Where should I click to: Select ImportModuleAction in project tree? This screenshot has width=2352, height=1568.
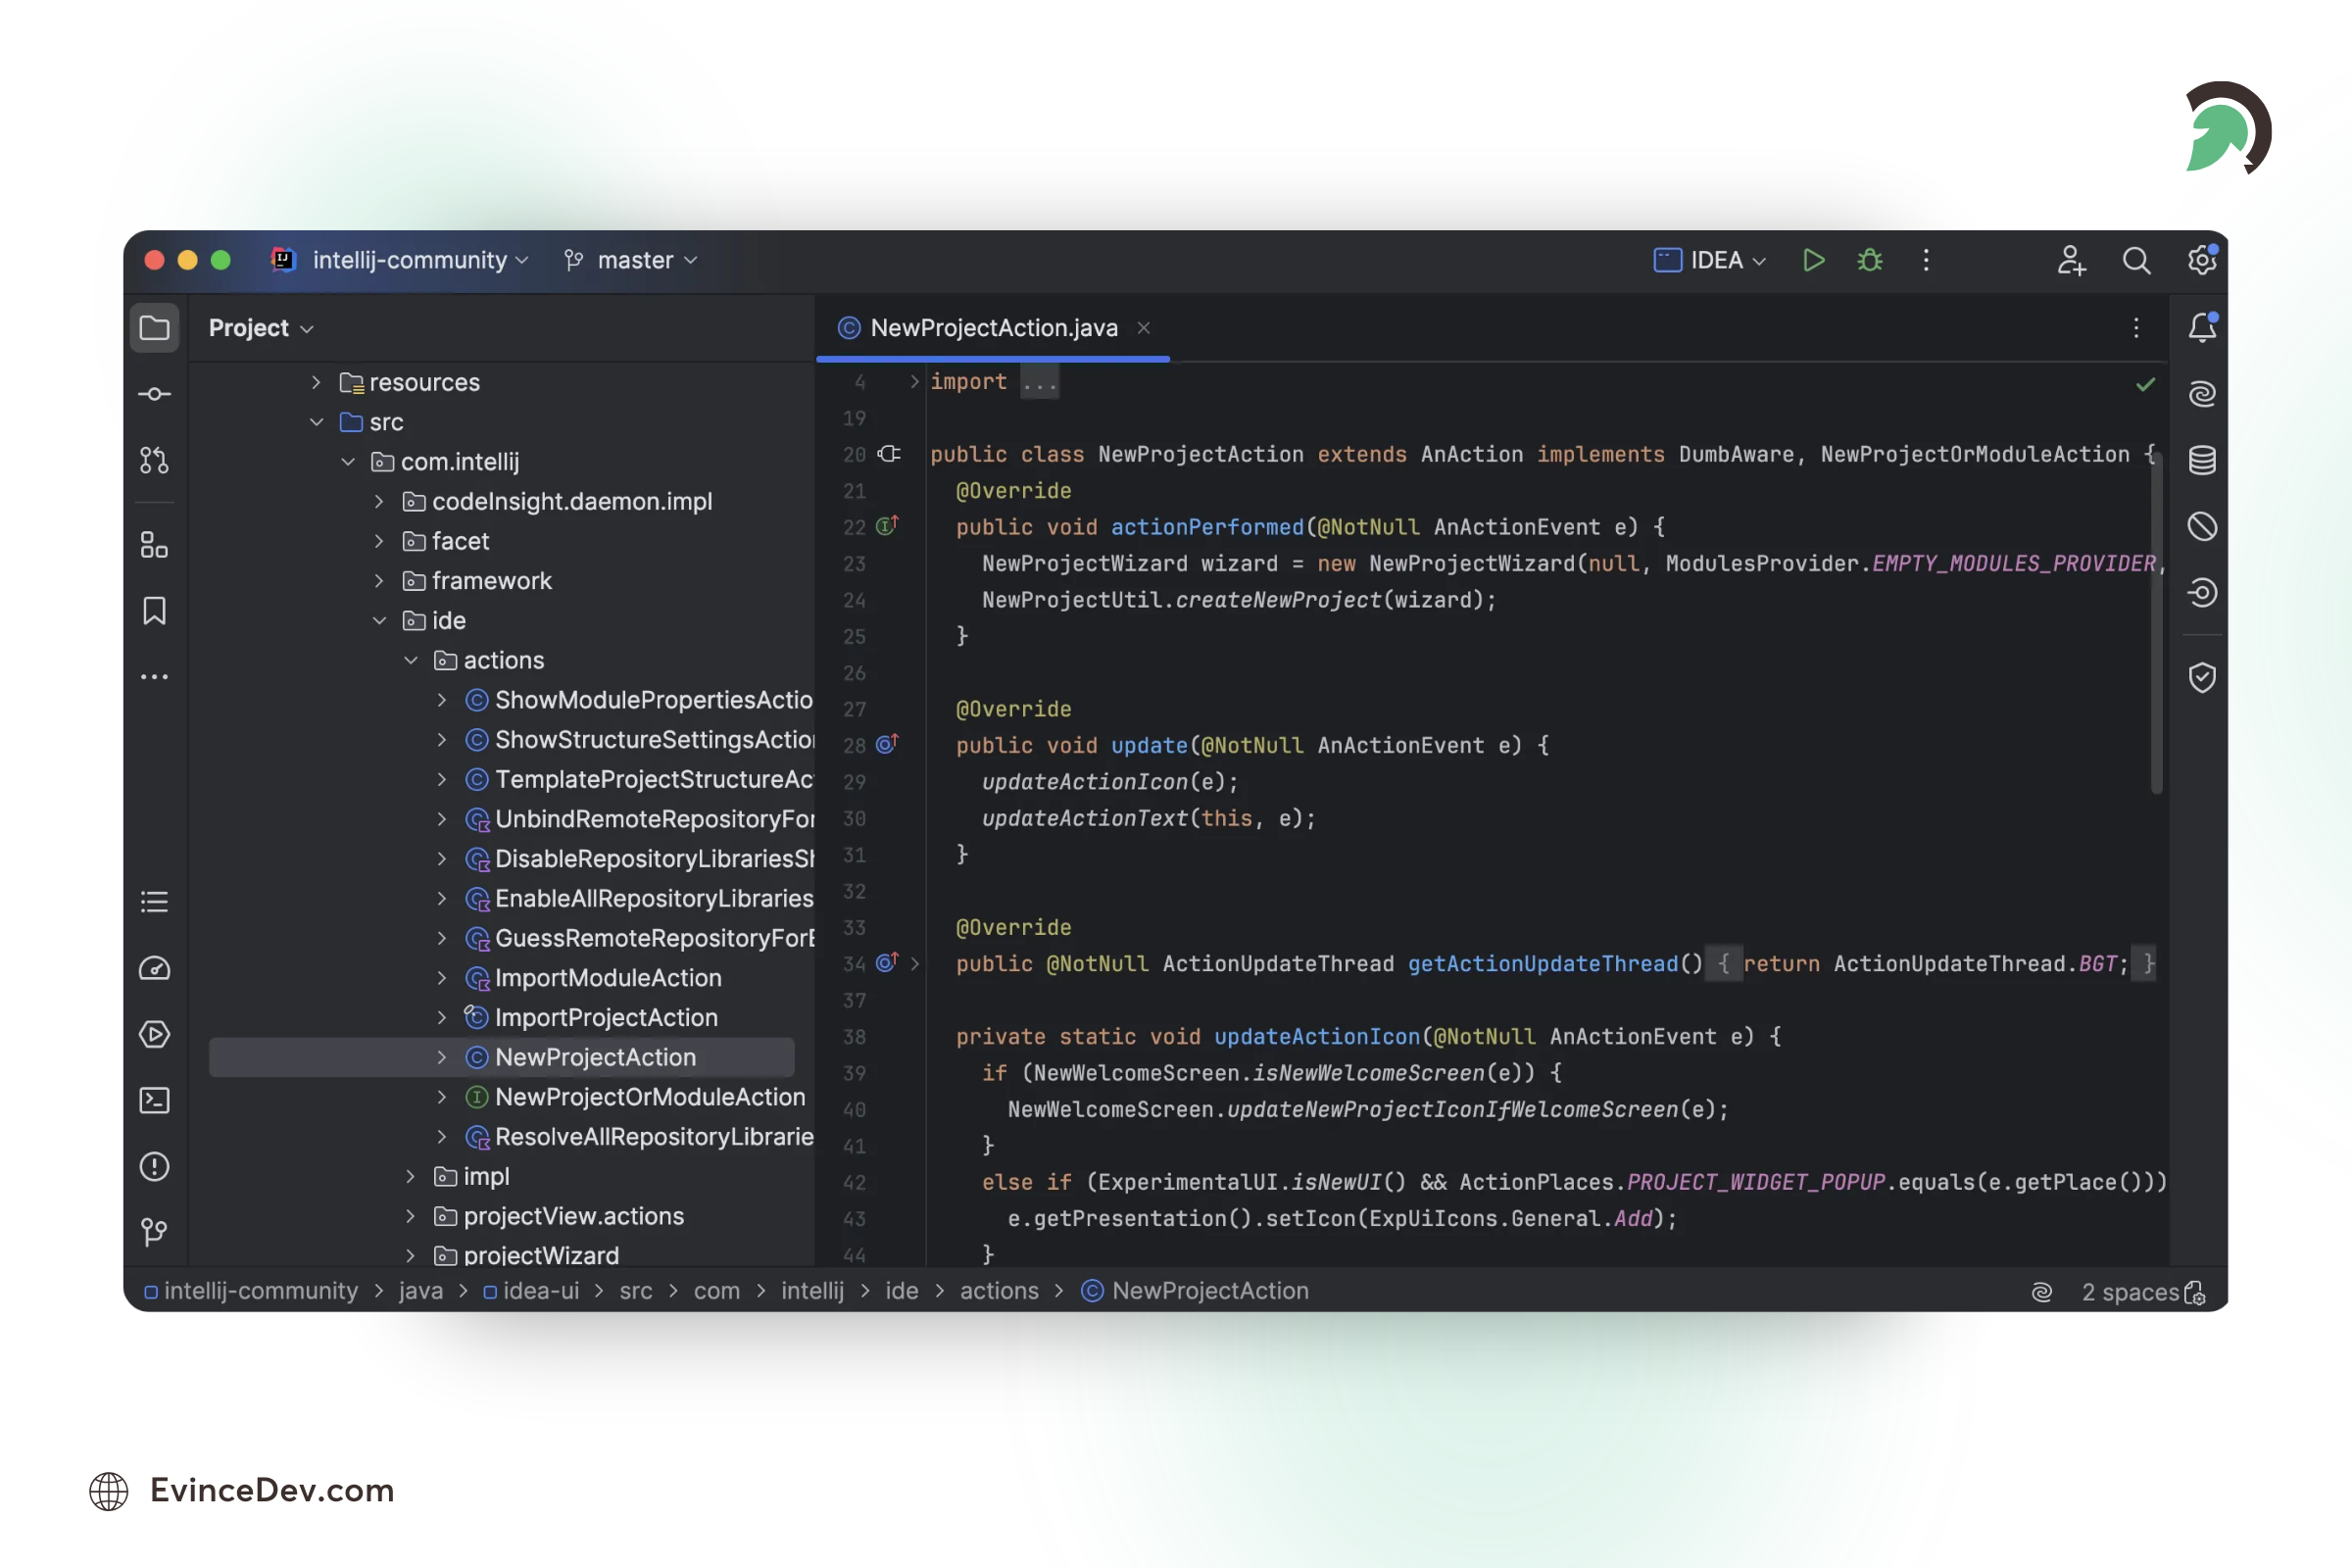(x=608, y=978)
